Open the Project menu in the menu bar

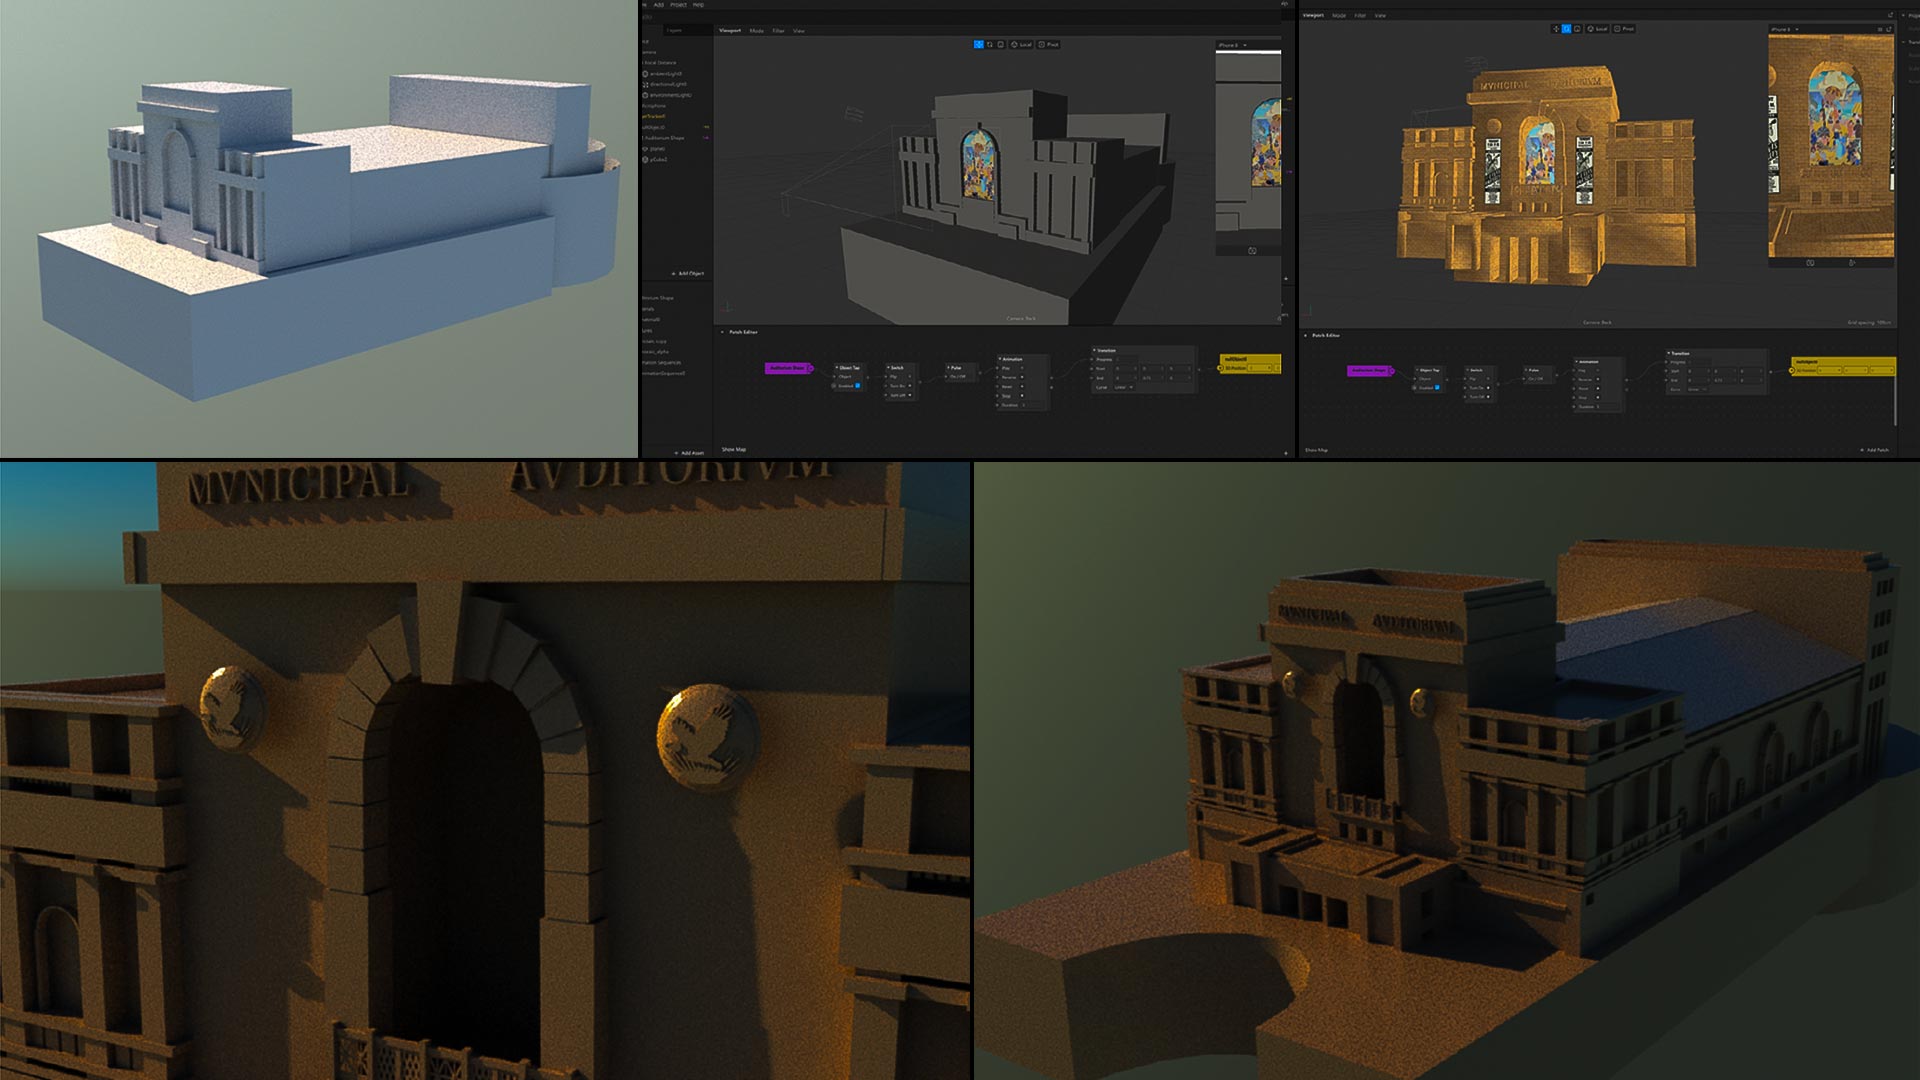pyautogui.click(x=678, y=5)
